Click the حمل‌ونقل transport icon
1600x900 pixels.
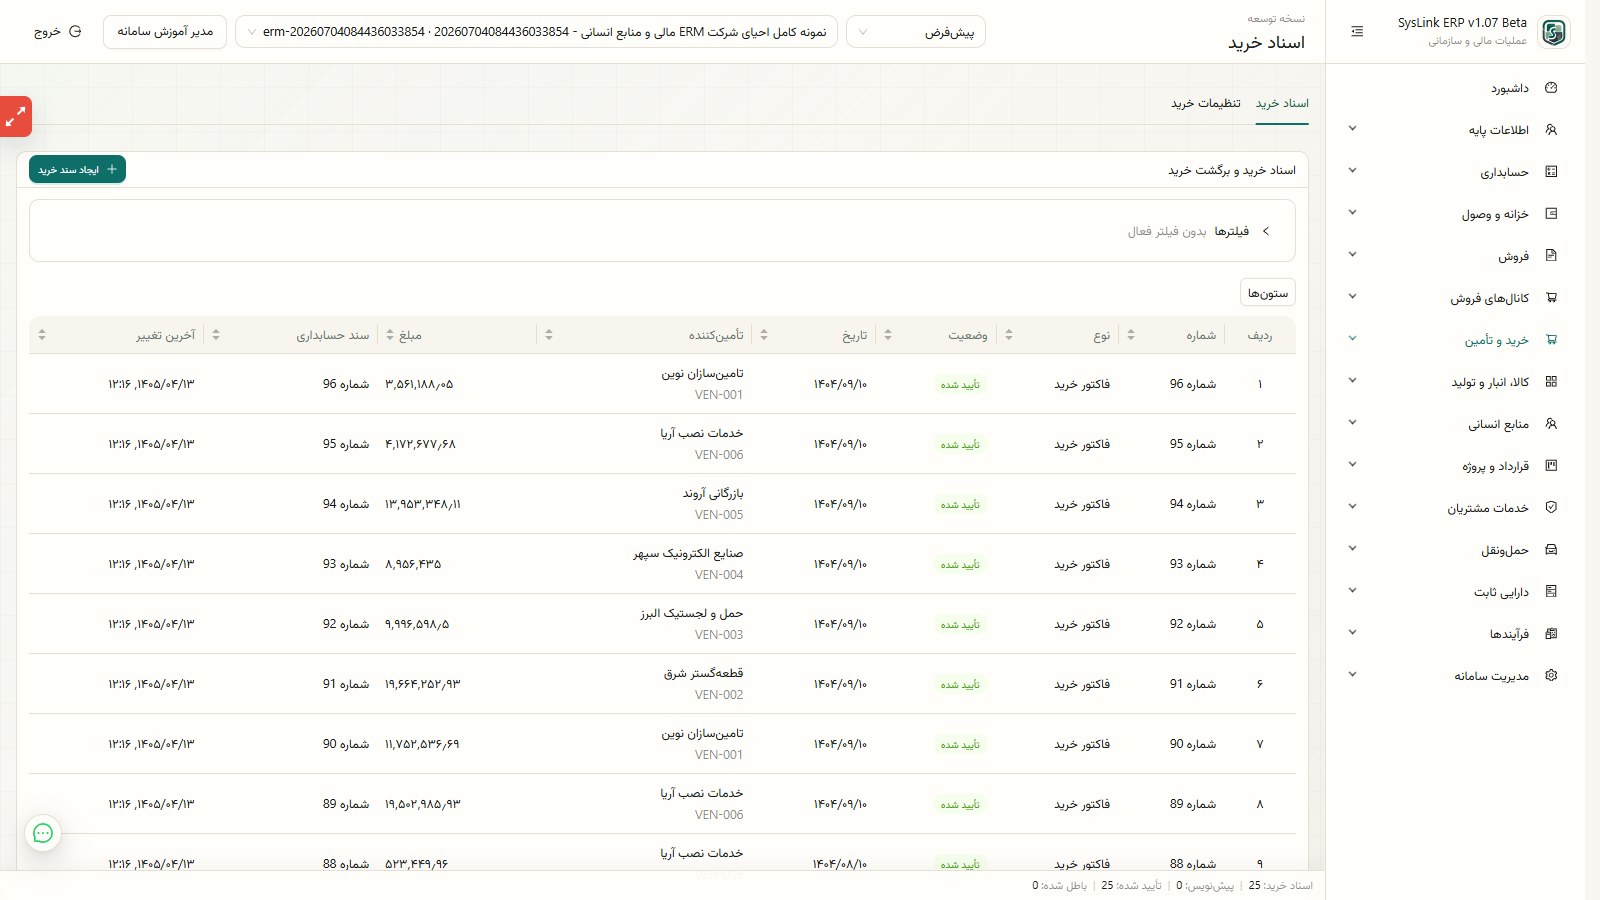pos(1551,550)
